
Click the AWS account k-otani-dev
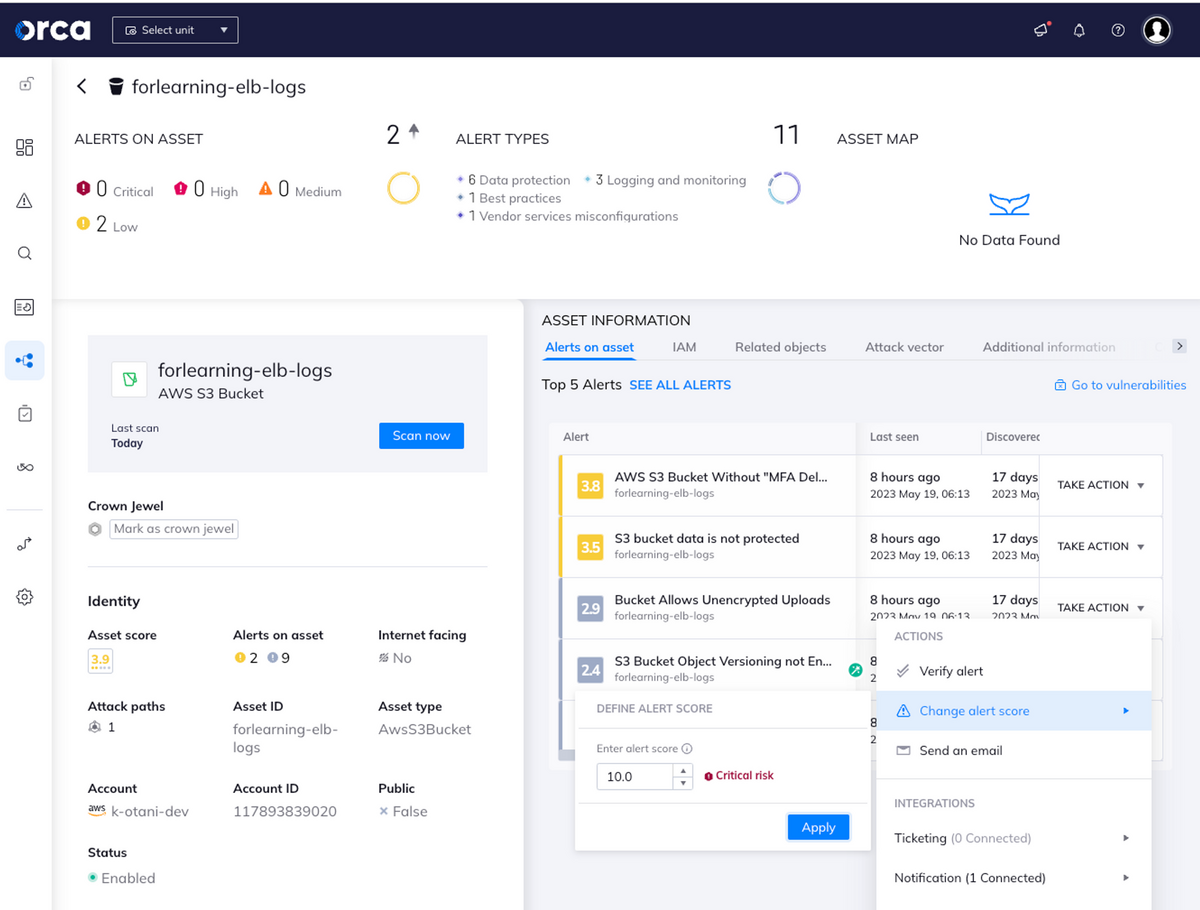click(138, 811)
